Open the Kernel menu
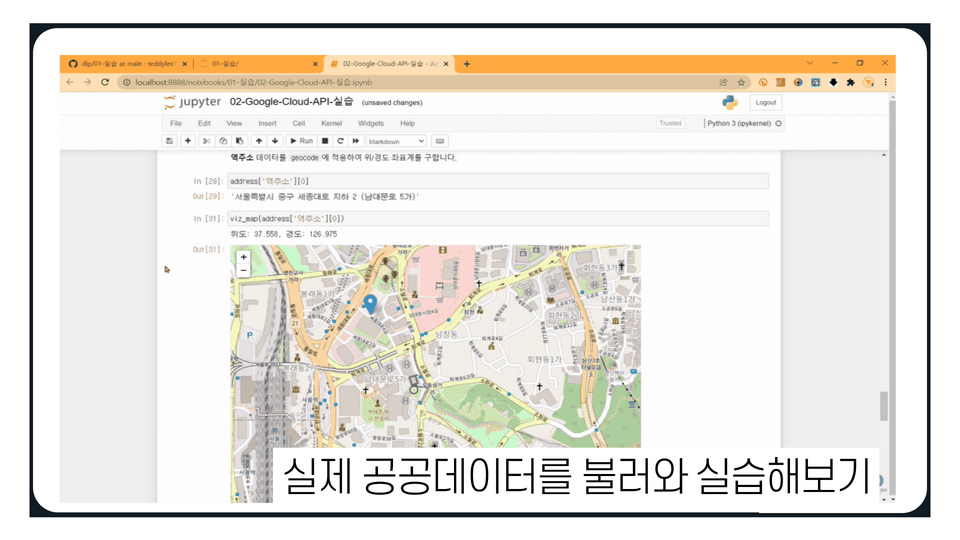960x540 pixels. pyautogui.click(x=331, y=123)
